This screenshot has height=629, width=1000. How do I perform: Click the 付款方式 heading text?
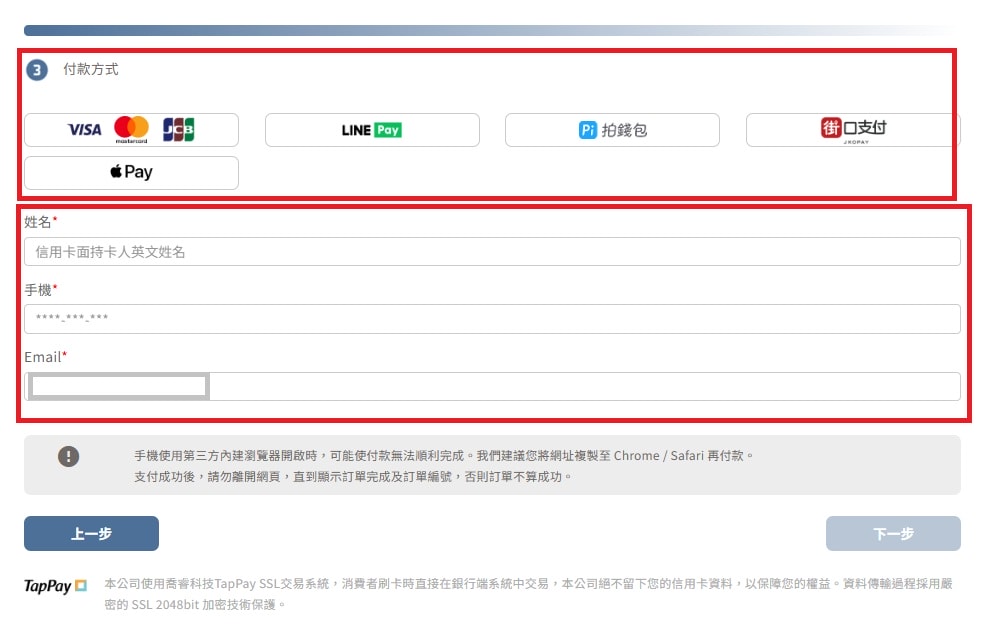click(91, 69)
